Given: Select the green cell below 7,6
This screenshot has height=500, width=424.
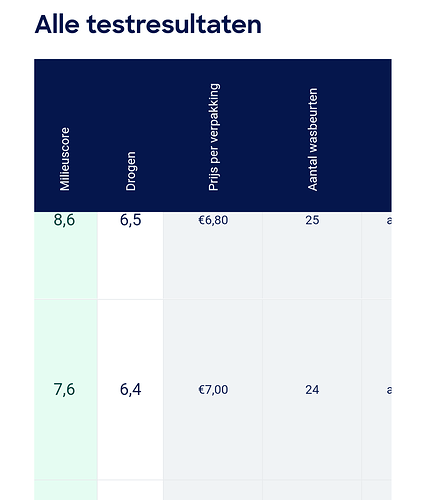Looking at the screenshot, I should pyautogui.click(x=66, y=490).
